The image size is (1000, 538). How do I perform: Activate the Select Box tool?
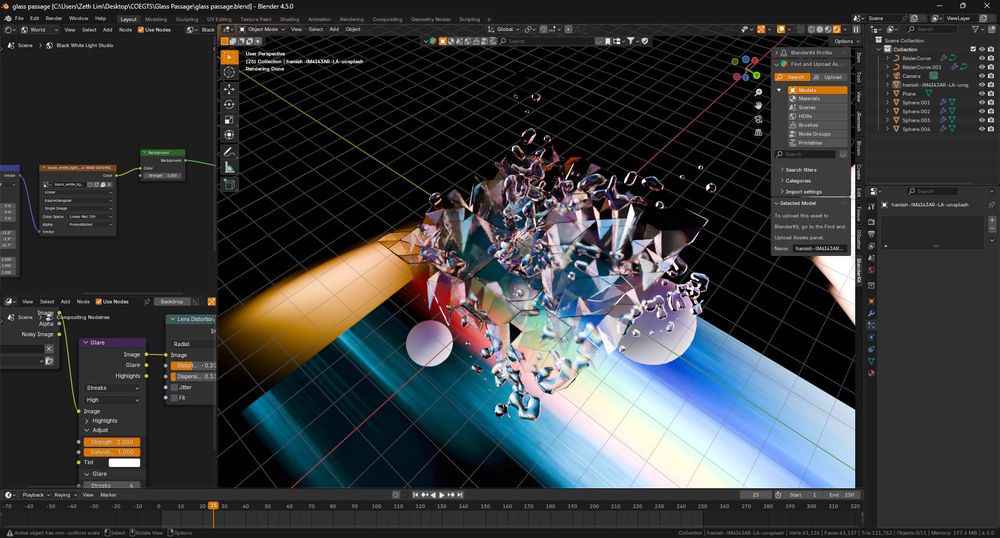229,57
